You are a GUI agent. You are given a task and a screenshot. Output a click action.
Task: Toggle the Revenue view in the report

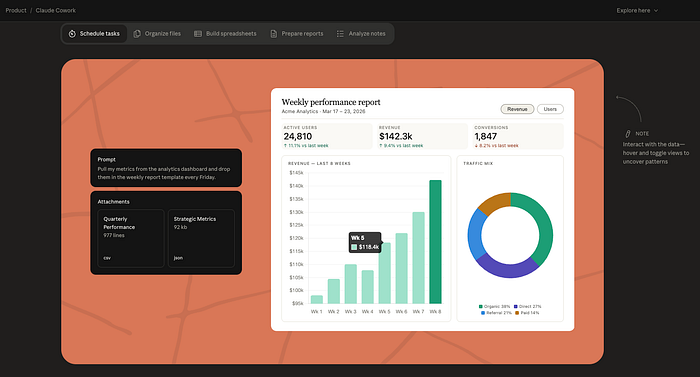(517, 109)
